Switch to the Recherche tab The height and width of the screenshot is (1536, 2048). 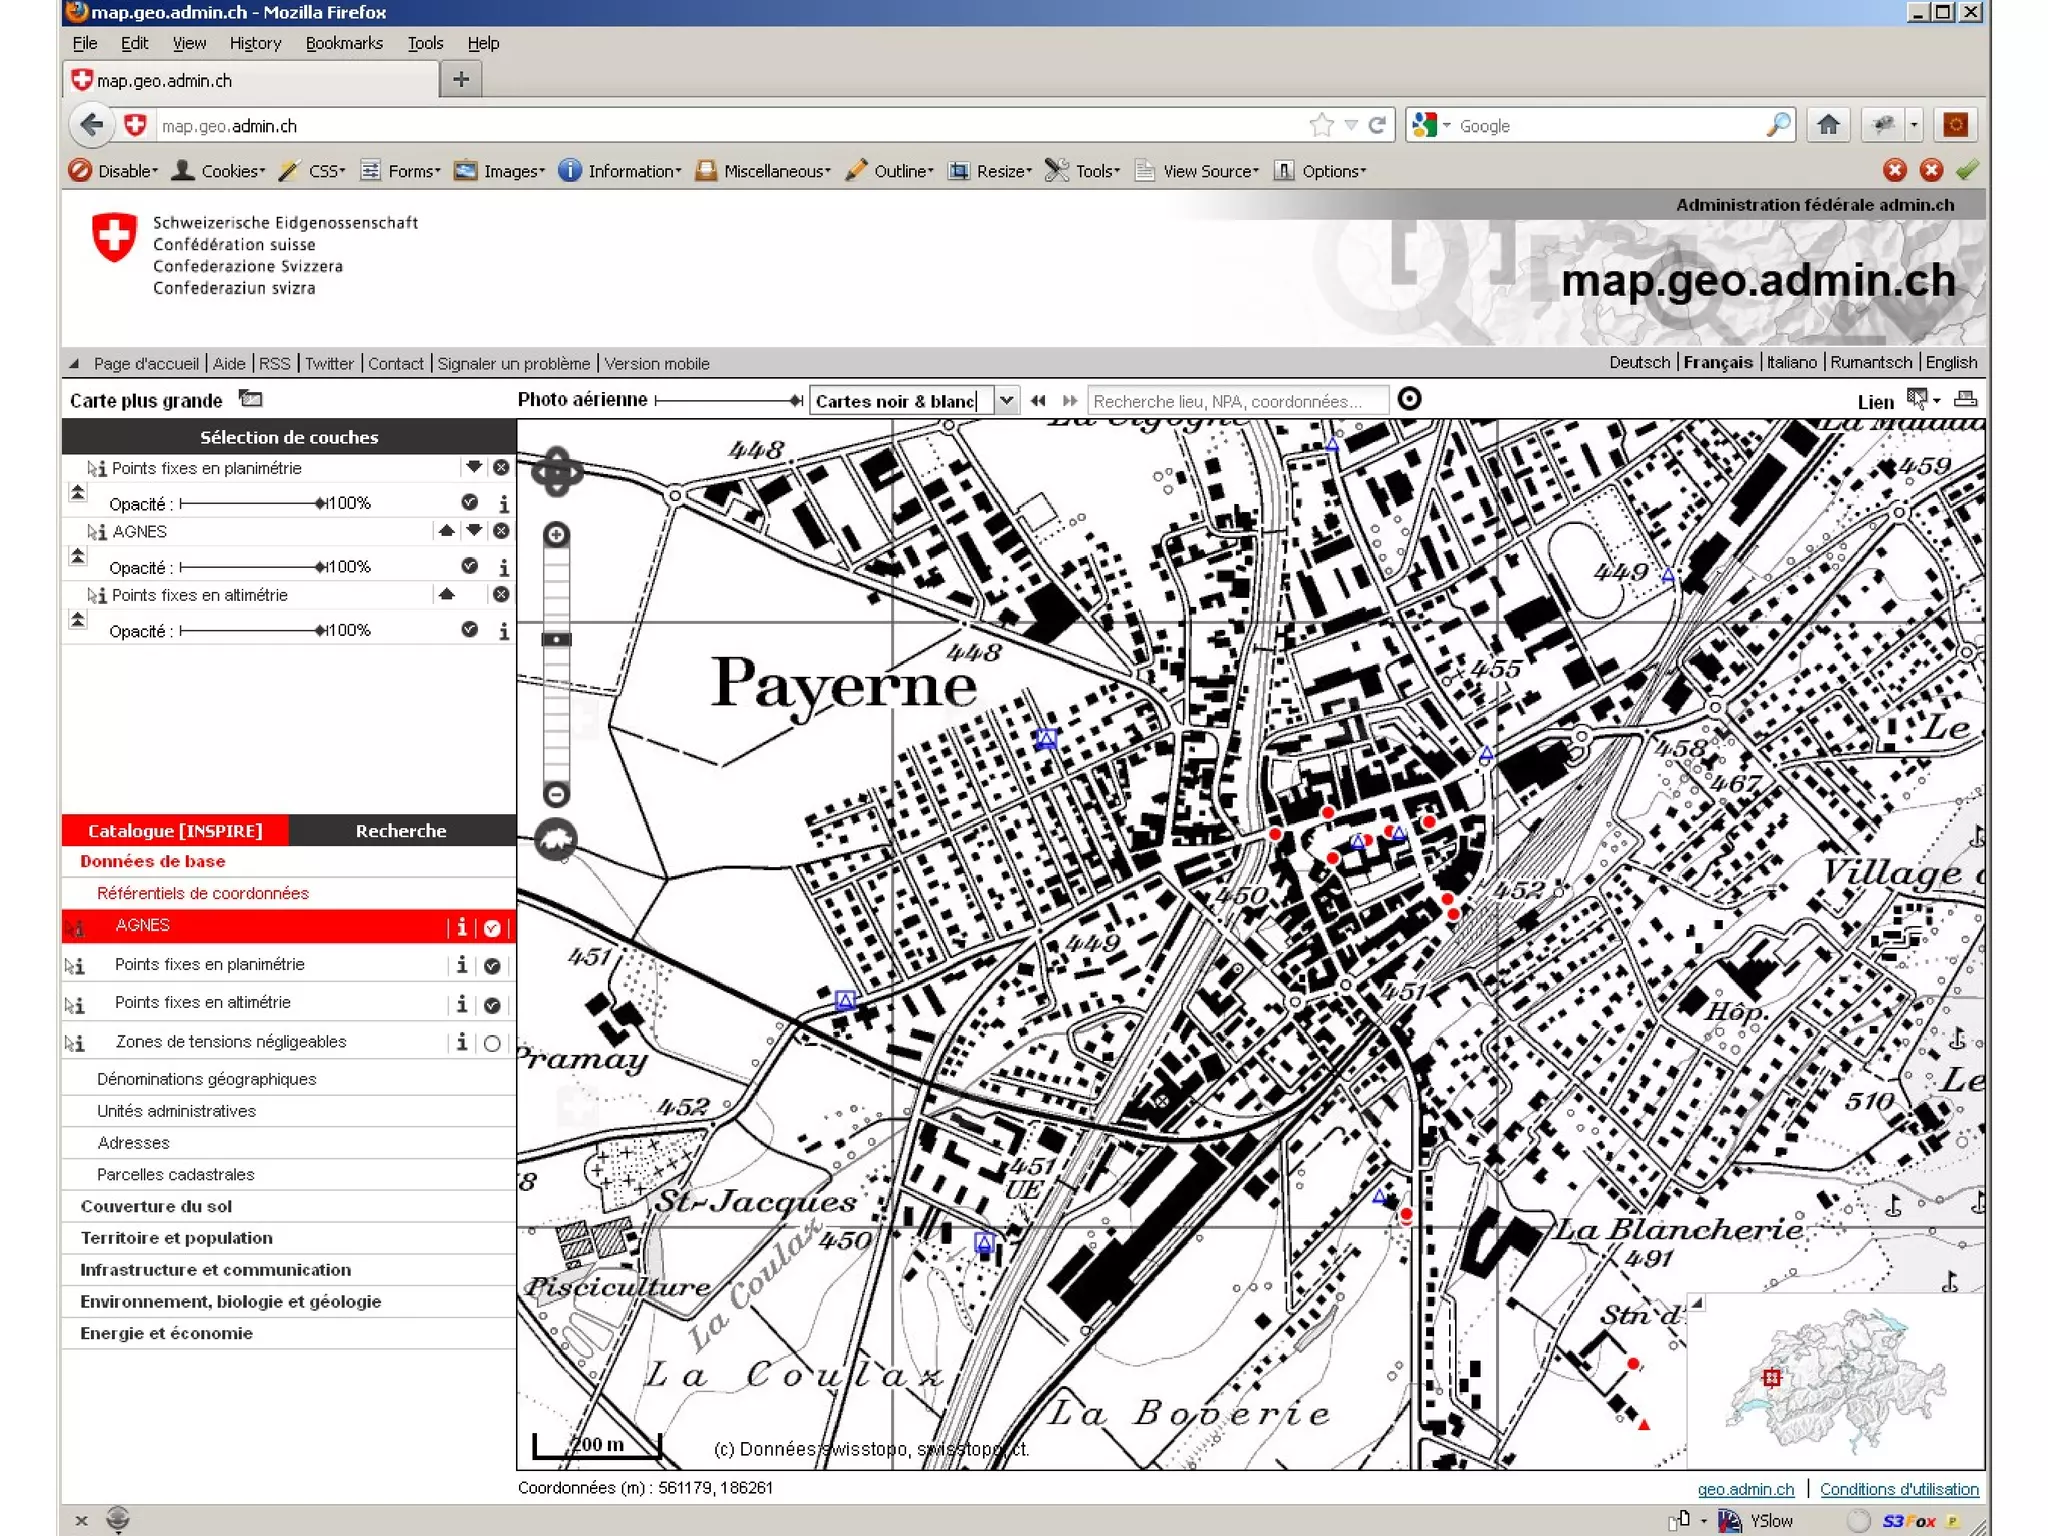[x=401, y=831]
